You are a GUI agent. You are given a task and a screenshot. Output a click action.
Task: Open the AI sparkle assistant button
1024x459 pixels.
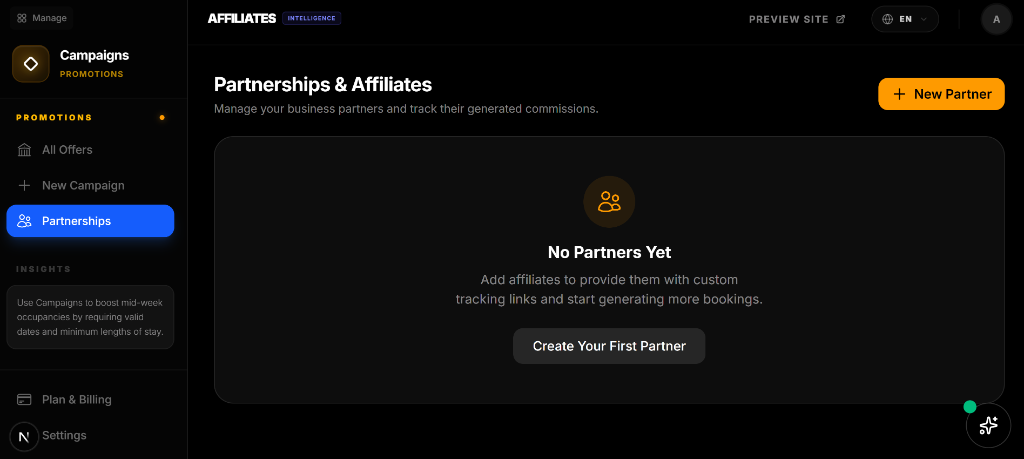(x=988, y=426)
